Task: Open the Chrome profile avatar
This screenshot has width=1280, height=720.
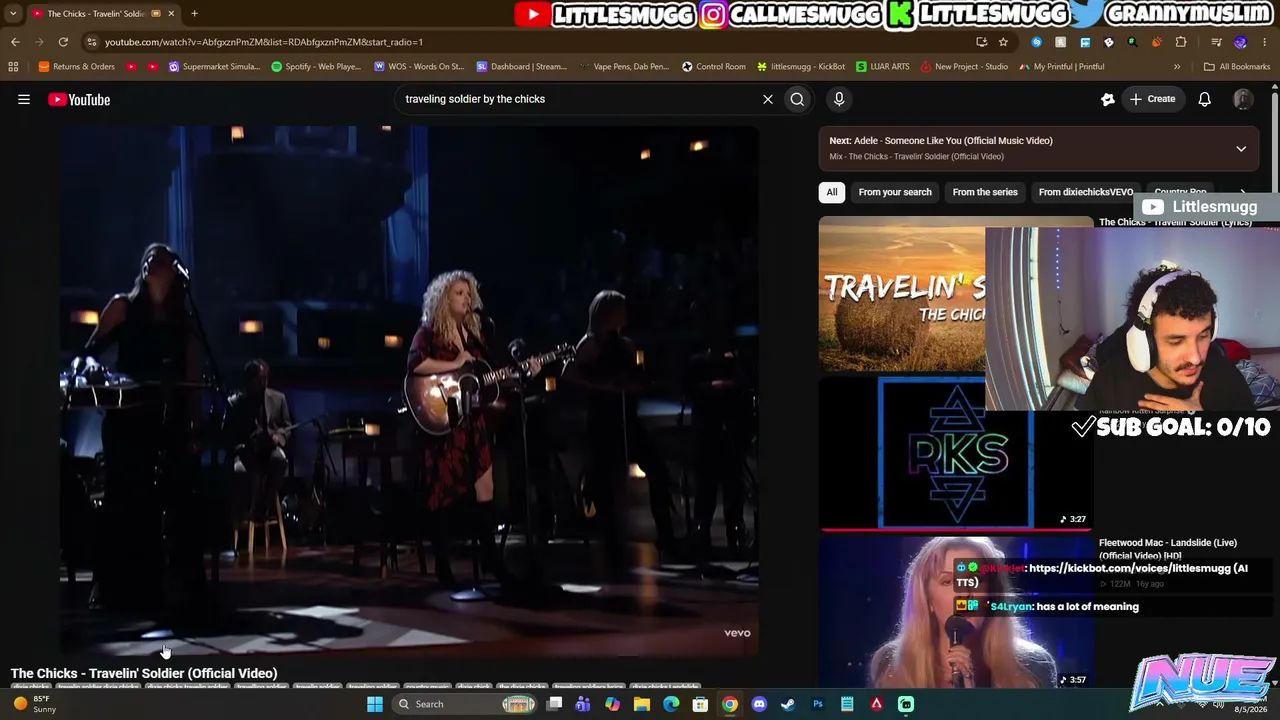Action: point(1241,42)
